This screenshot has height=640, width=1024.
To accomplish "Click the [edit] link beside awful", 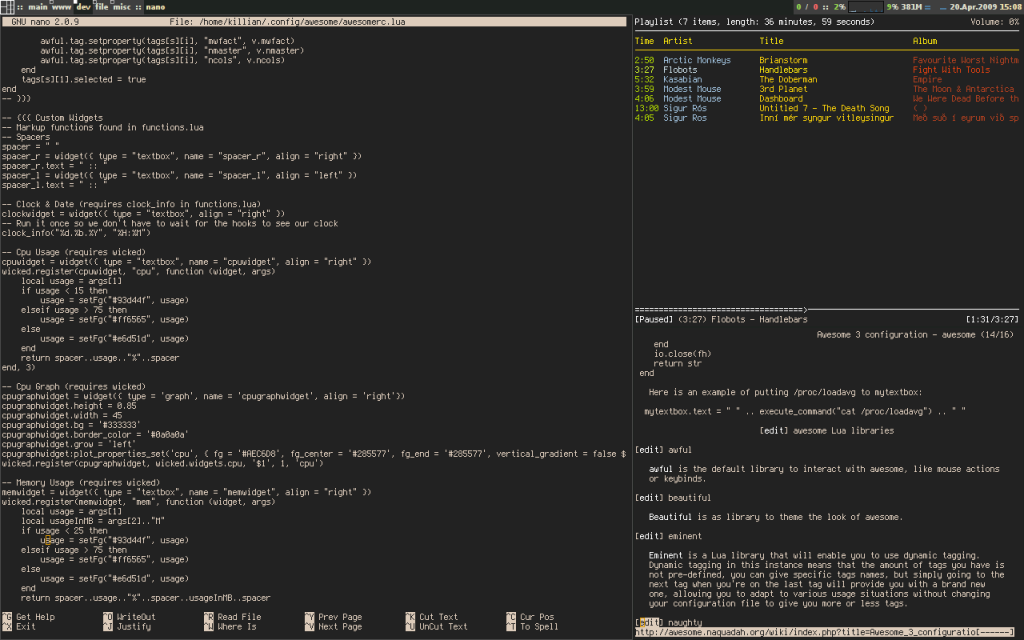I will (x=648, y=450).
